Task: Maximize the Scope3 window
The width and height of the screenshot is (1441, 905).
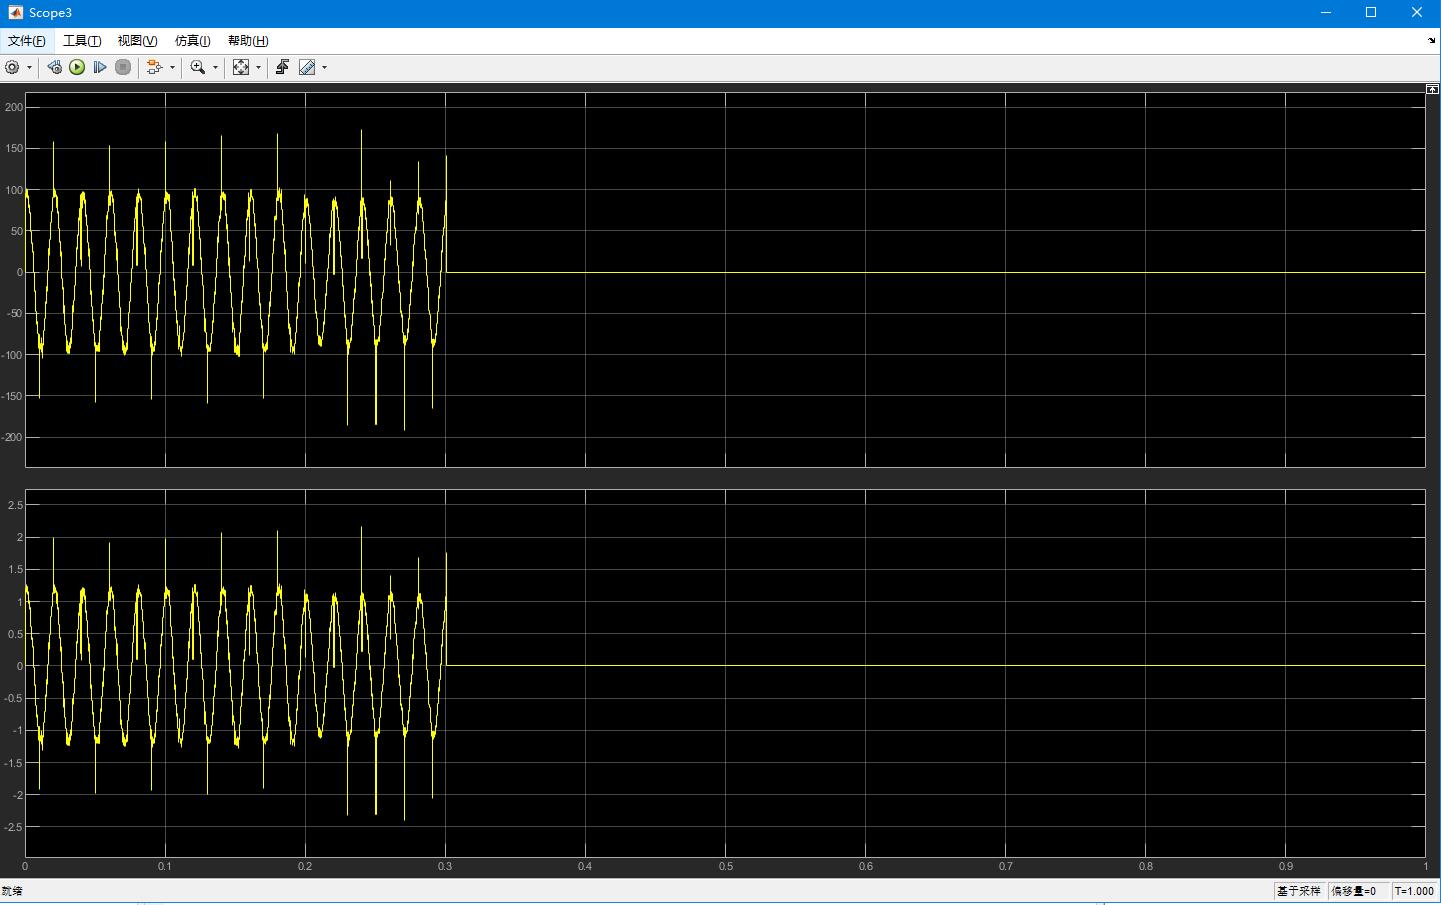Action: pyautogui.click(x=1371, y=13)
